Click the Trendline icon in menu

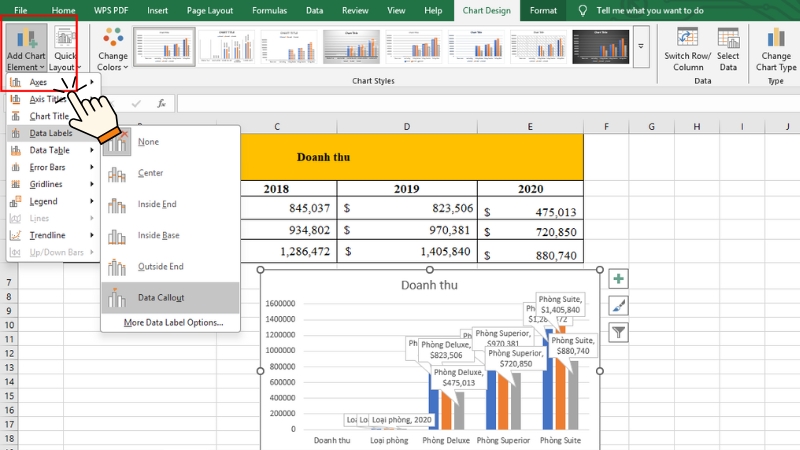pyautogui.click(x=15, y=235)
